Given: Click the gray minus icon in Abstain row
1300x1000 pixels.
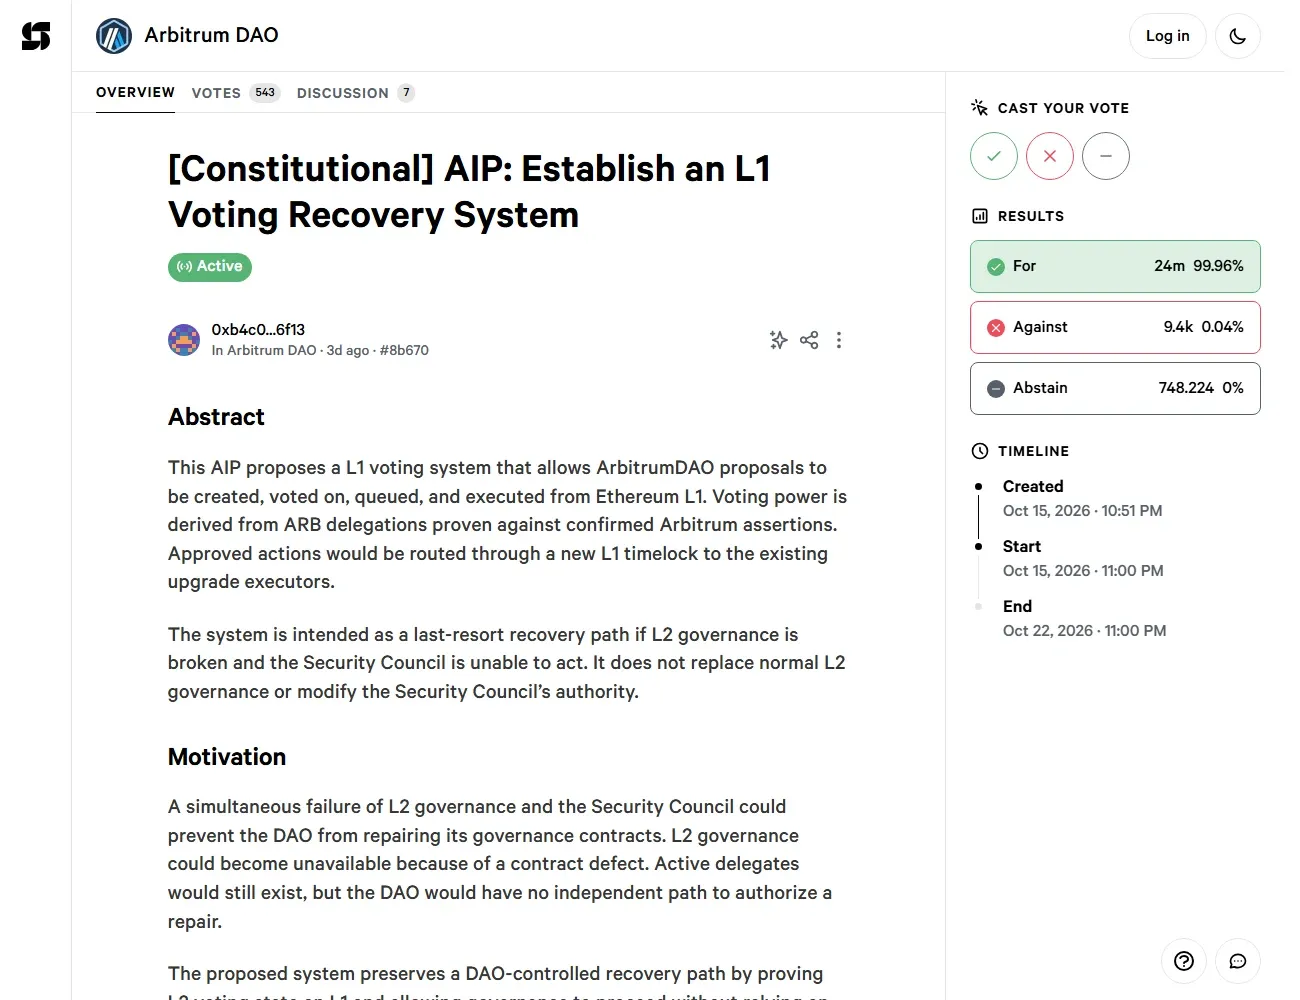Looking at the screenshot, I should tap(996, 389).
